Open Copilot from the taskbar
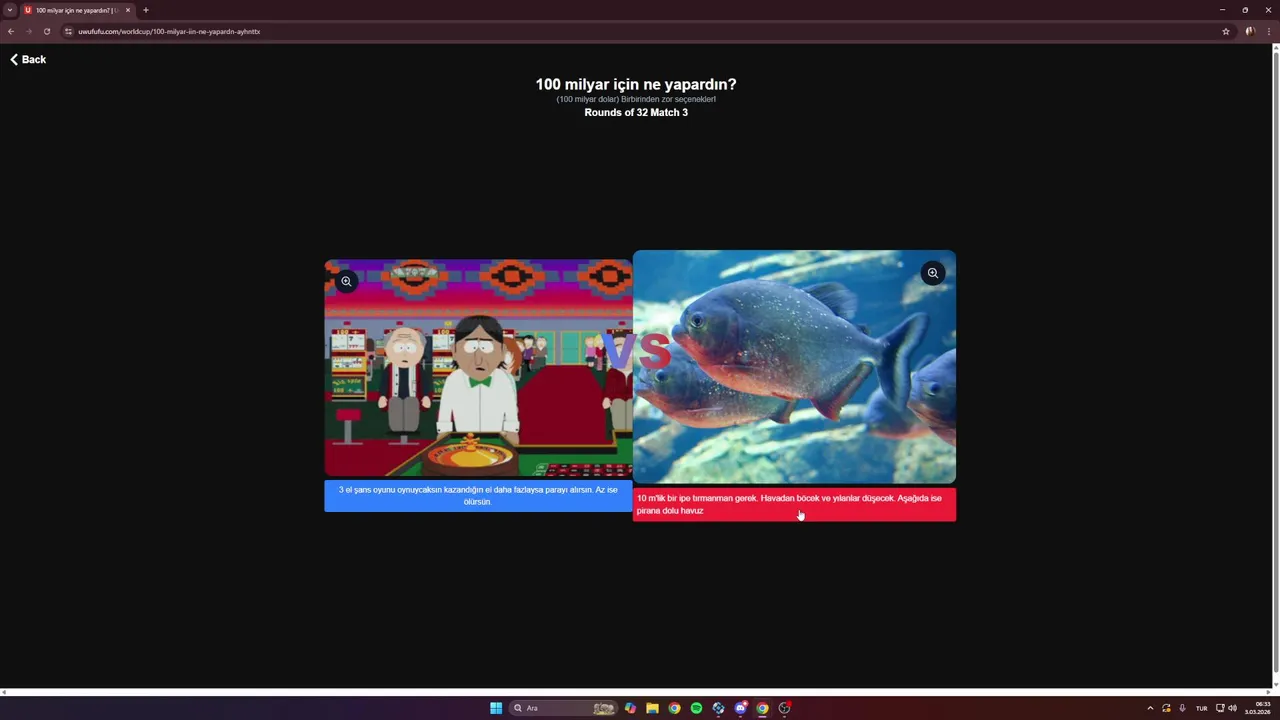 coord(630,708)
